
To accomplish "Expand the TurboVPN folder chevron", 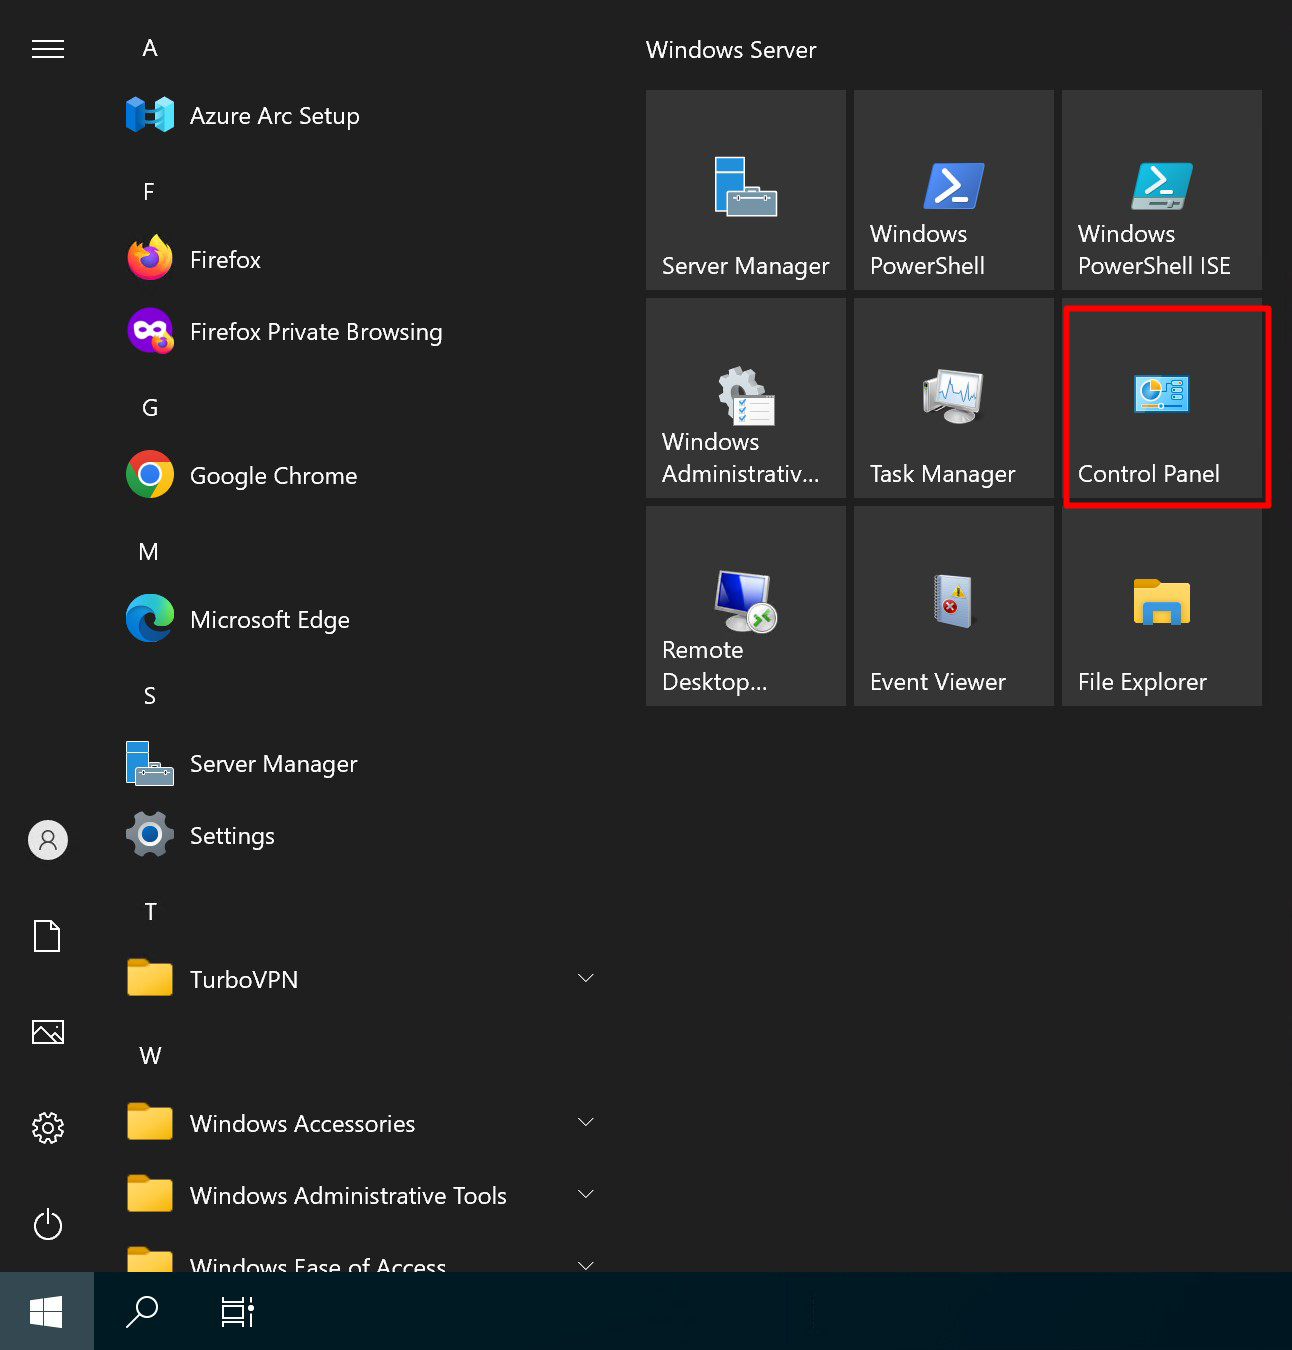I will click(x=586, y=978).
